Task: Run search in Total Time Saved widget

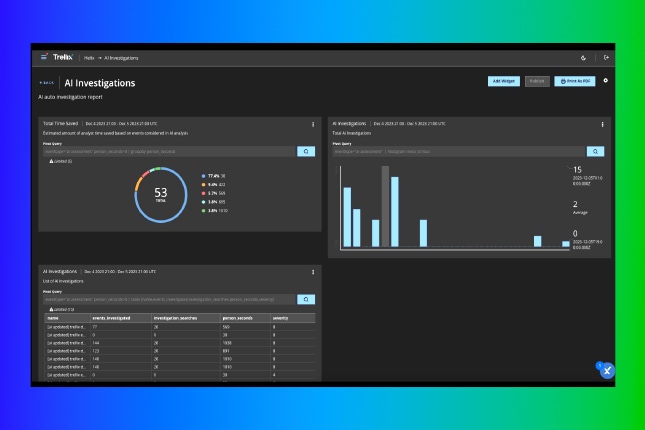Action: point(306,151)
